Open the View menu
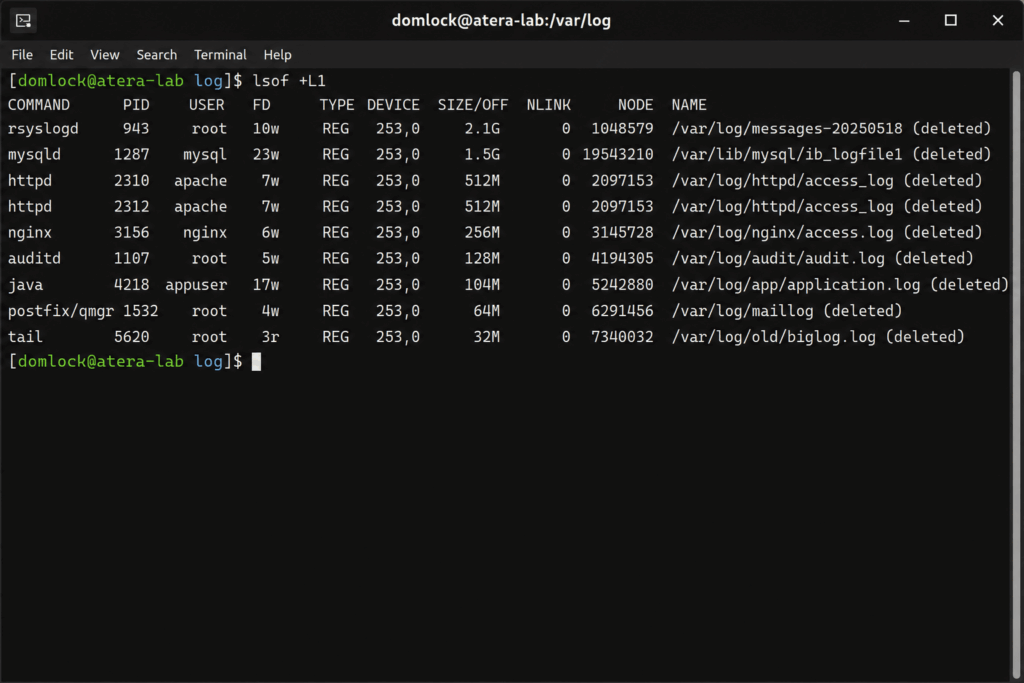 click(x=104, y=55)
